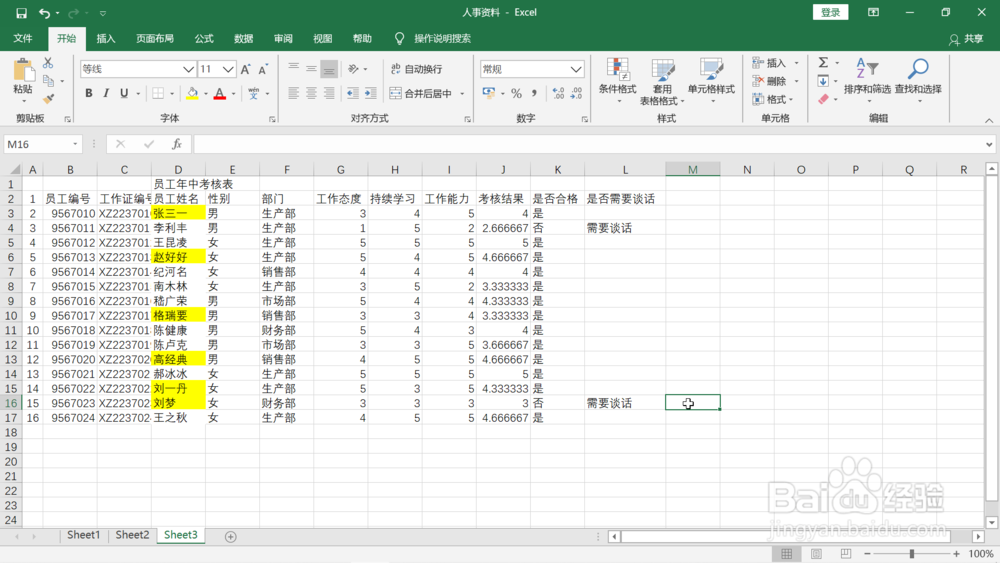Click the Clear eraser icon

[x=823, y=99]
